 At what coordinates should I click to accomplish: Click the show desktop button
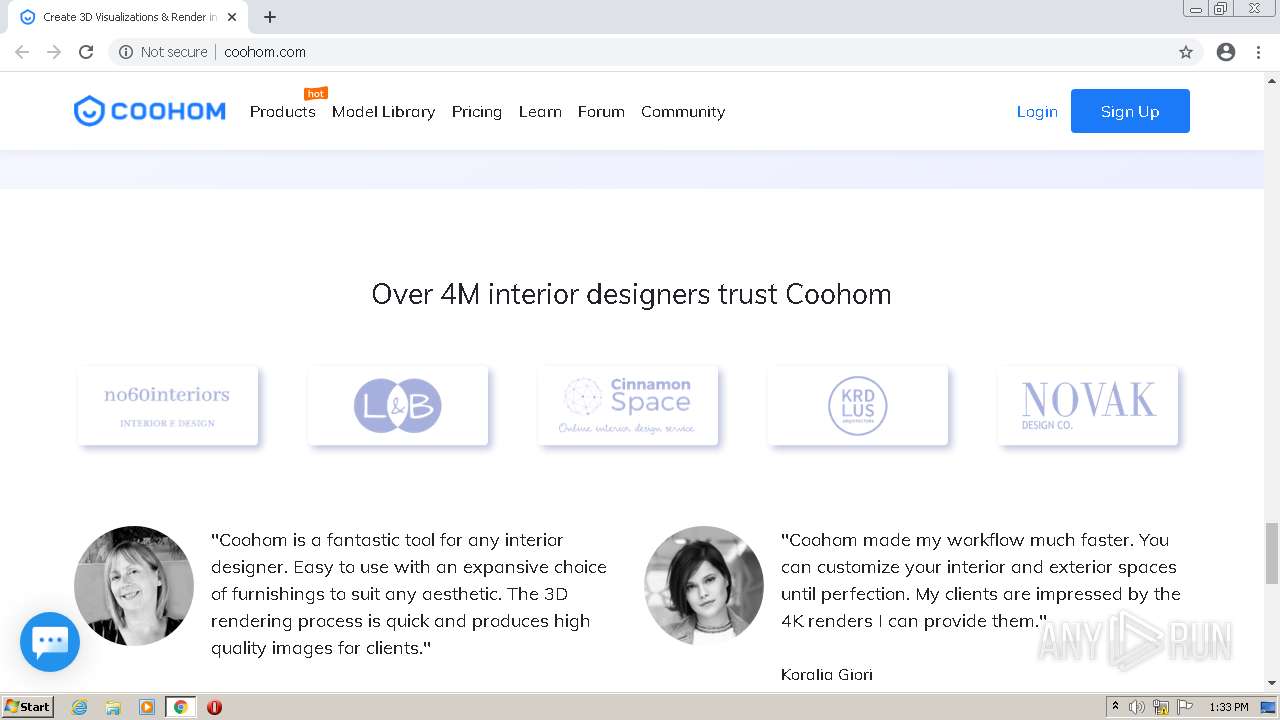coord(1268,707)
